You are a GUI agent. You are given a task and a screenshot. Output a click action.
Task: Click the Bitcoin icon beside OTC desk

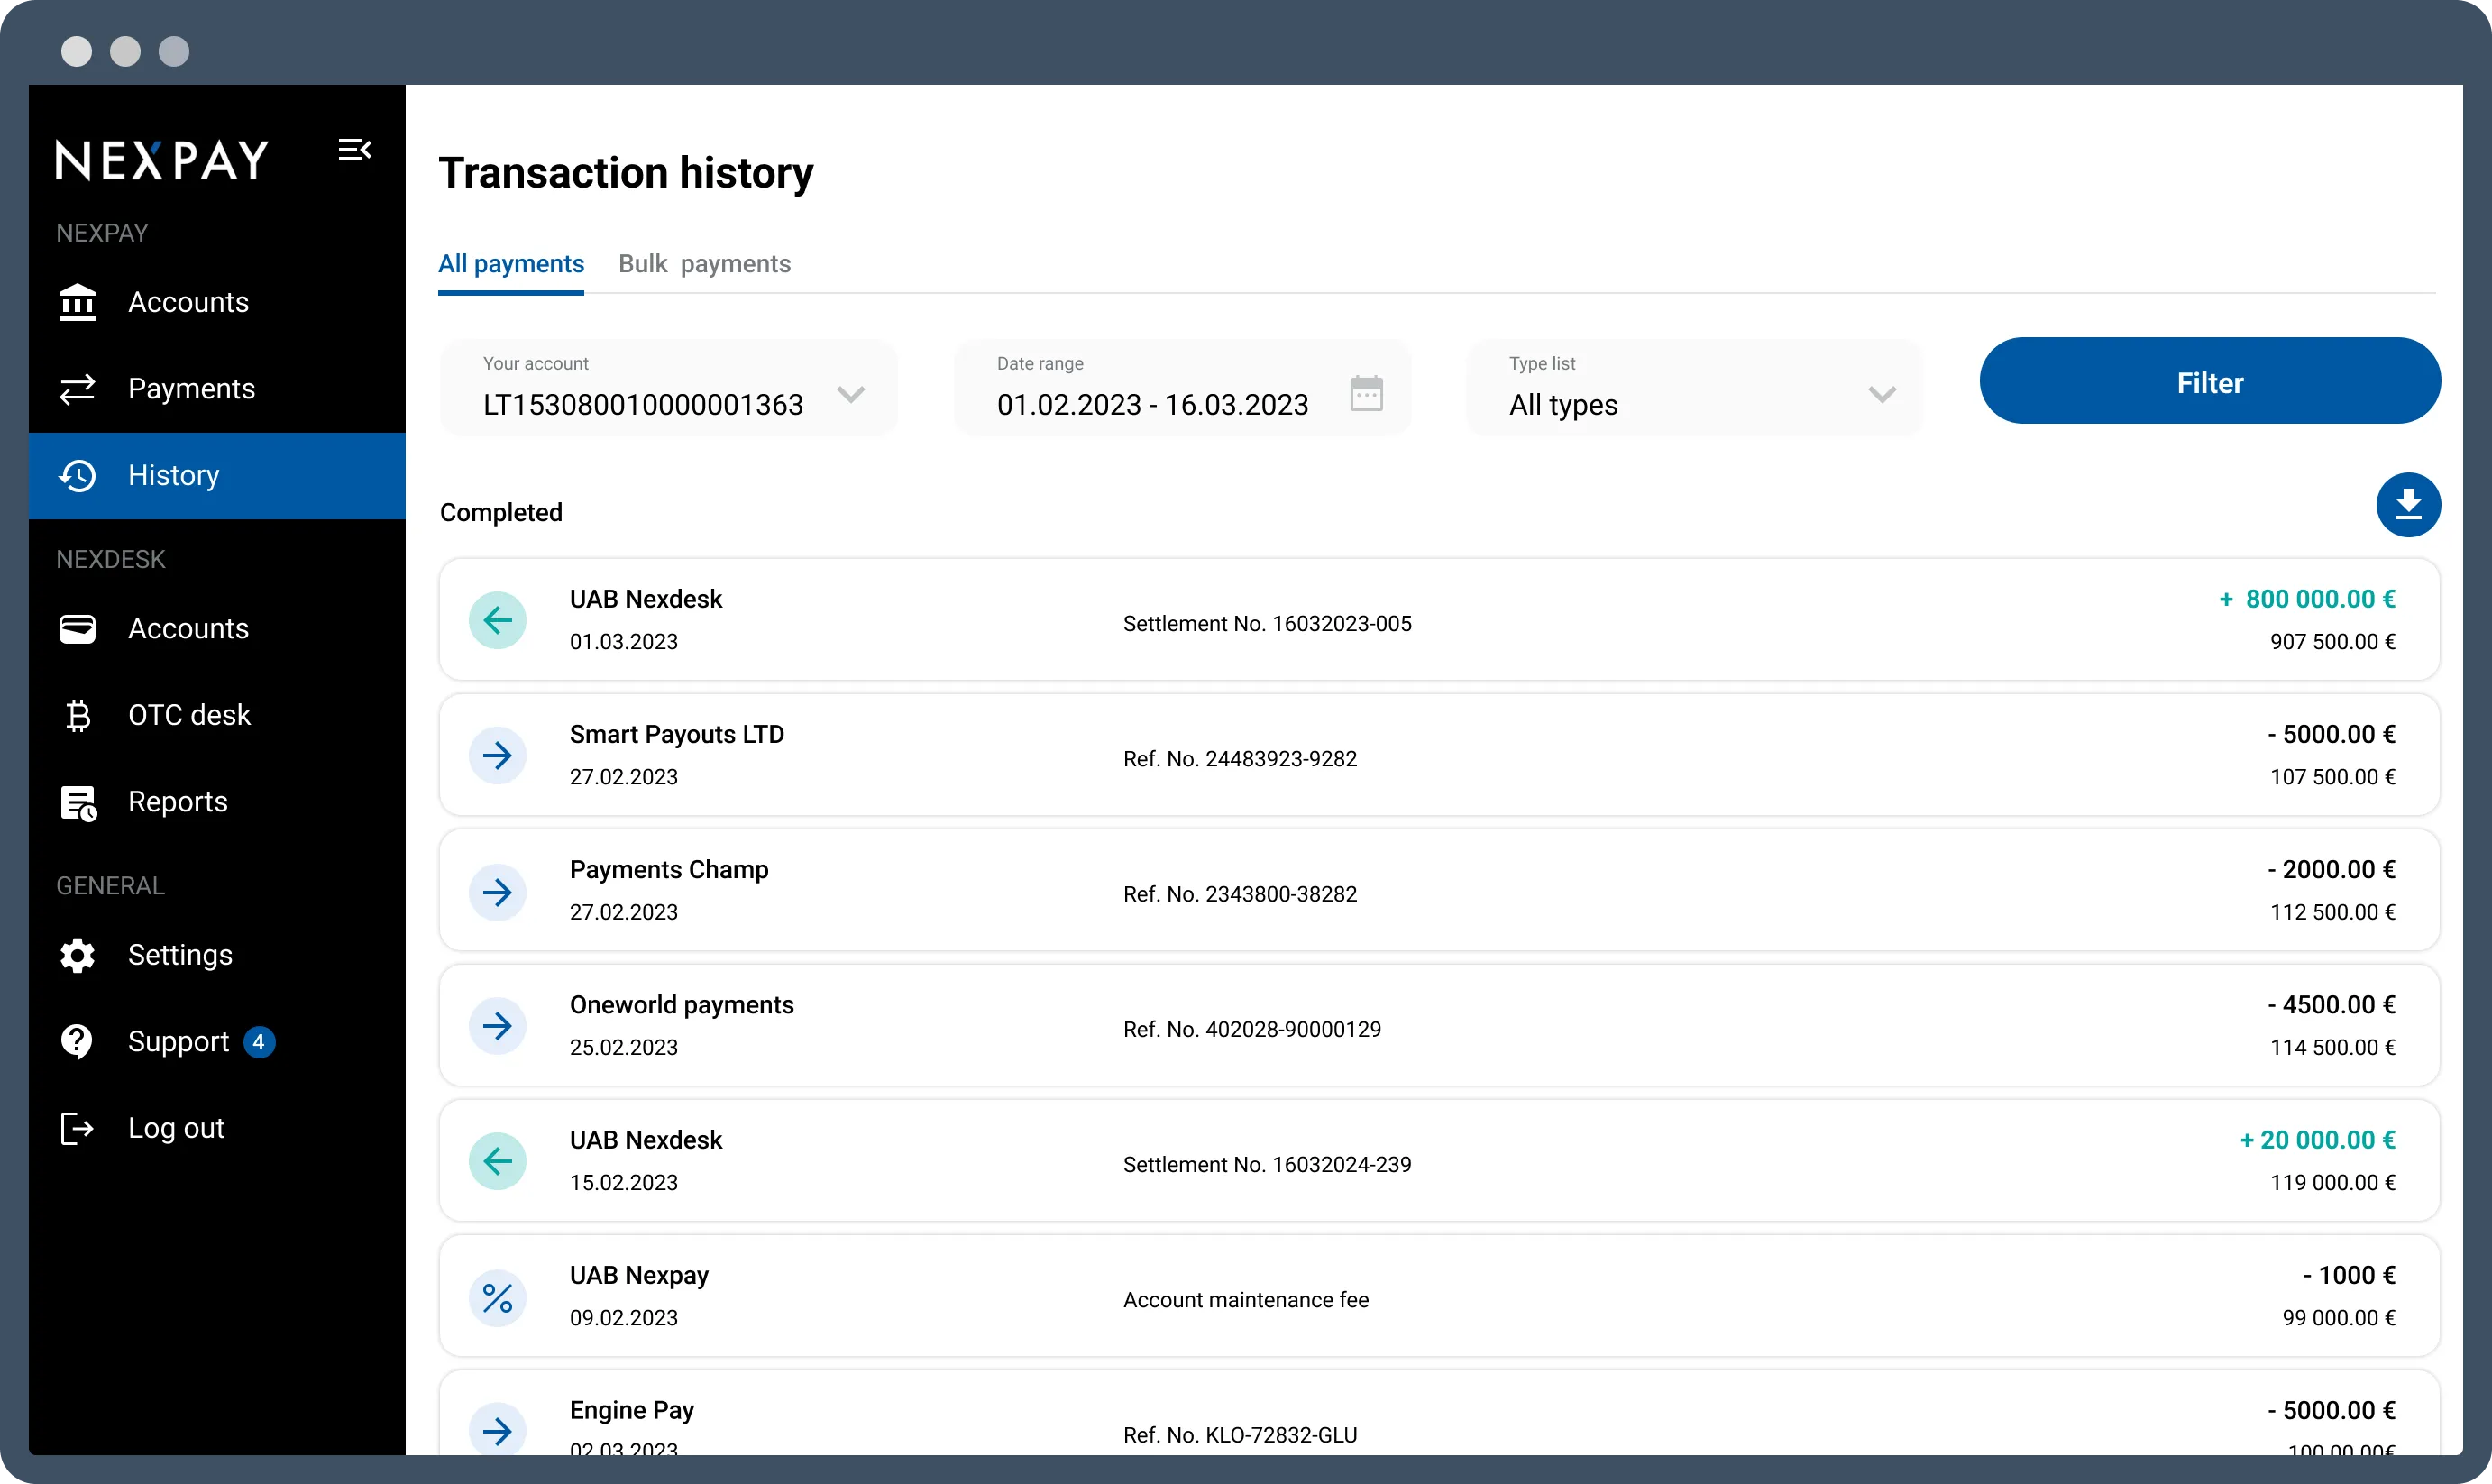point(77,715)
